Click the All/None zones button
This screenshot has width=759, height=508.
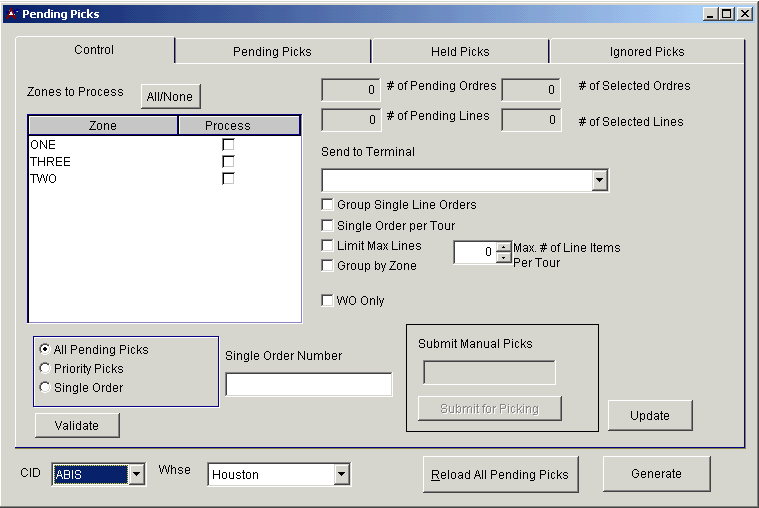point(170,97)
